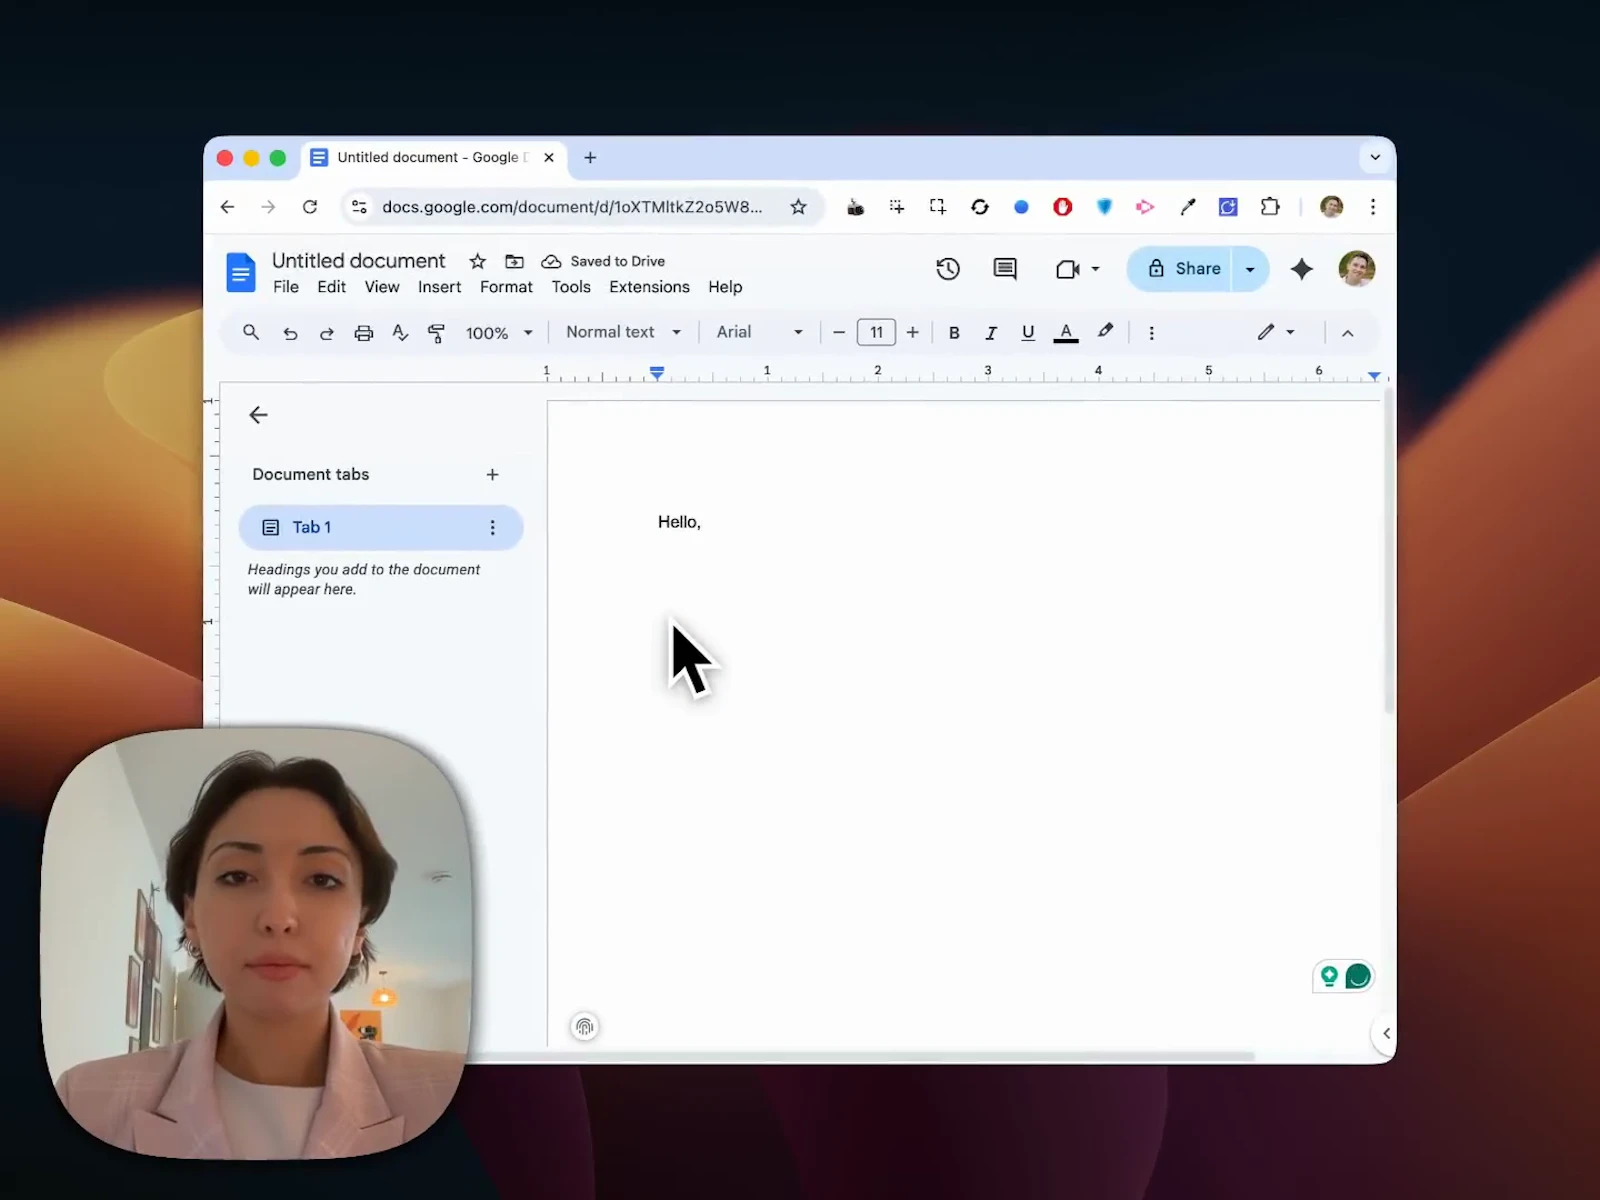
Task: Toggle italic formatting
Action: 991,333
